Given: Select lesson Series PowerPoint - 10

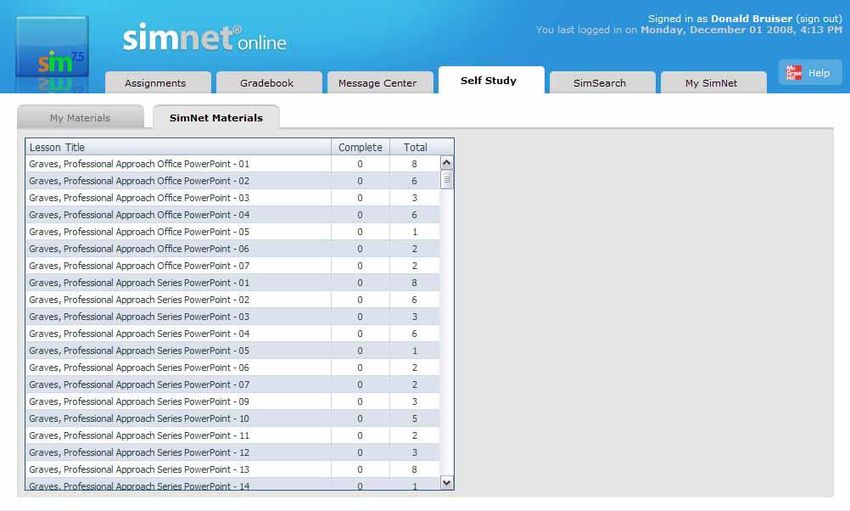Looking at the screenshot, I should [233, 418].
